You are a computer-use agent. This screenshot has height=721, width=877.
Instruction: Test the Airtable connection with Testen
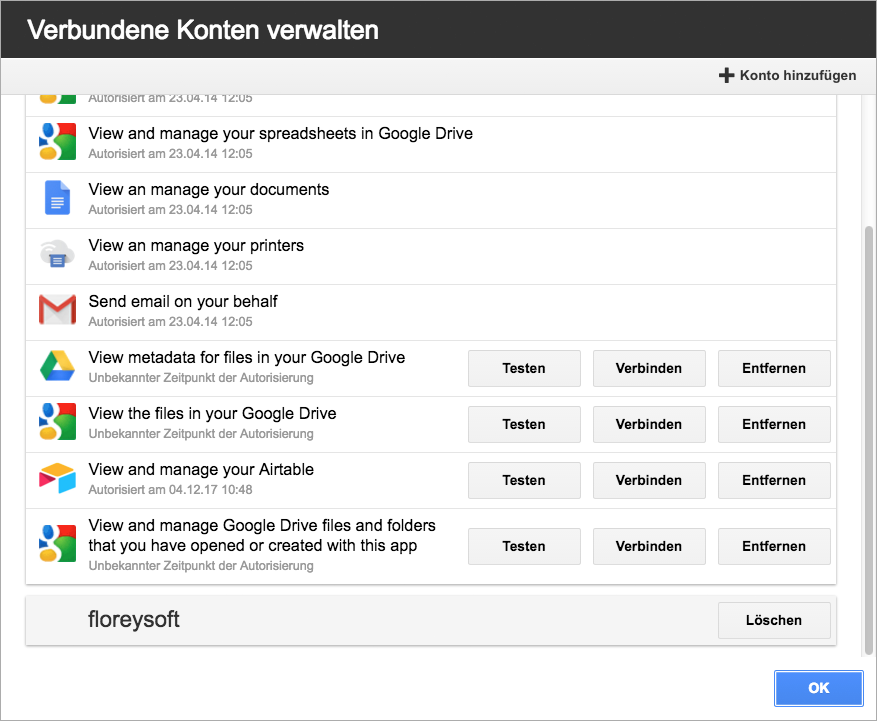(524, 480)
